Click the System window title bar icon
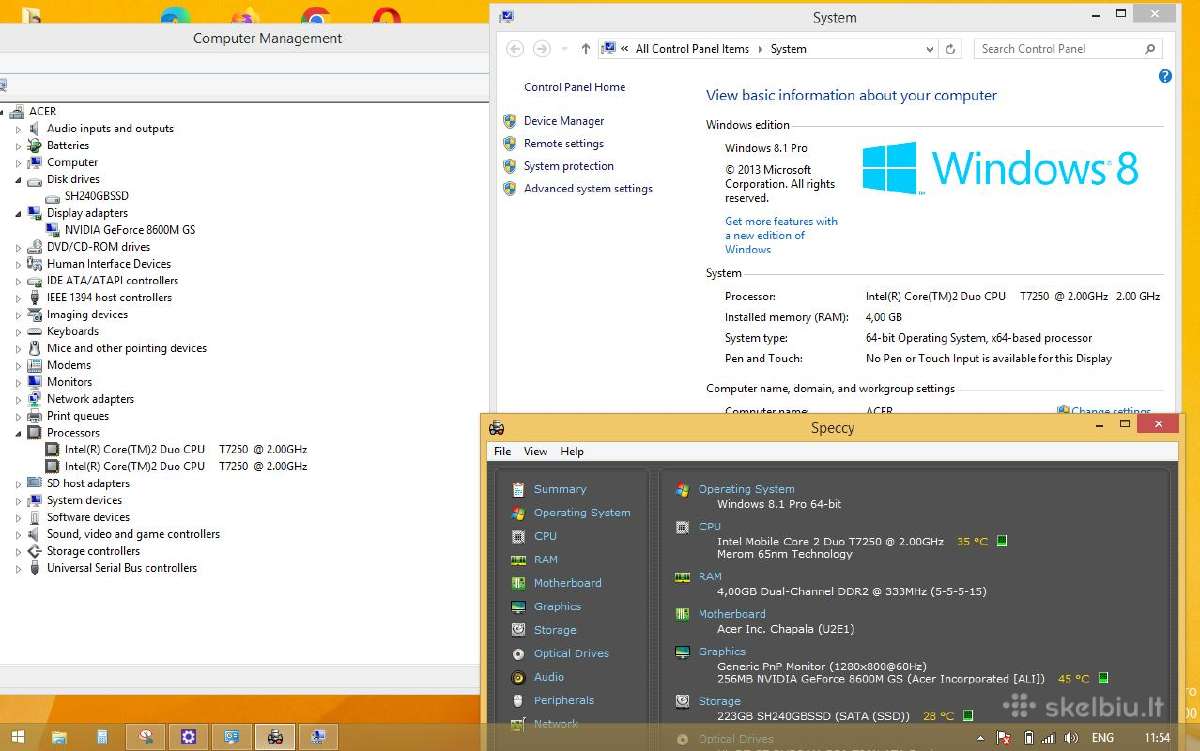 507,16
